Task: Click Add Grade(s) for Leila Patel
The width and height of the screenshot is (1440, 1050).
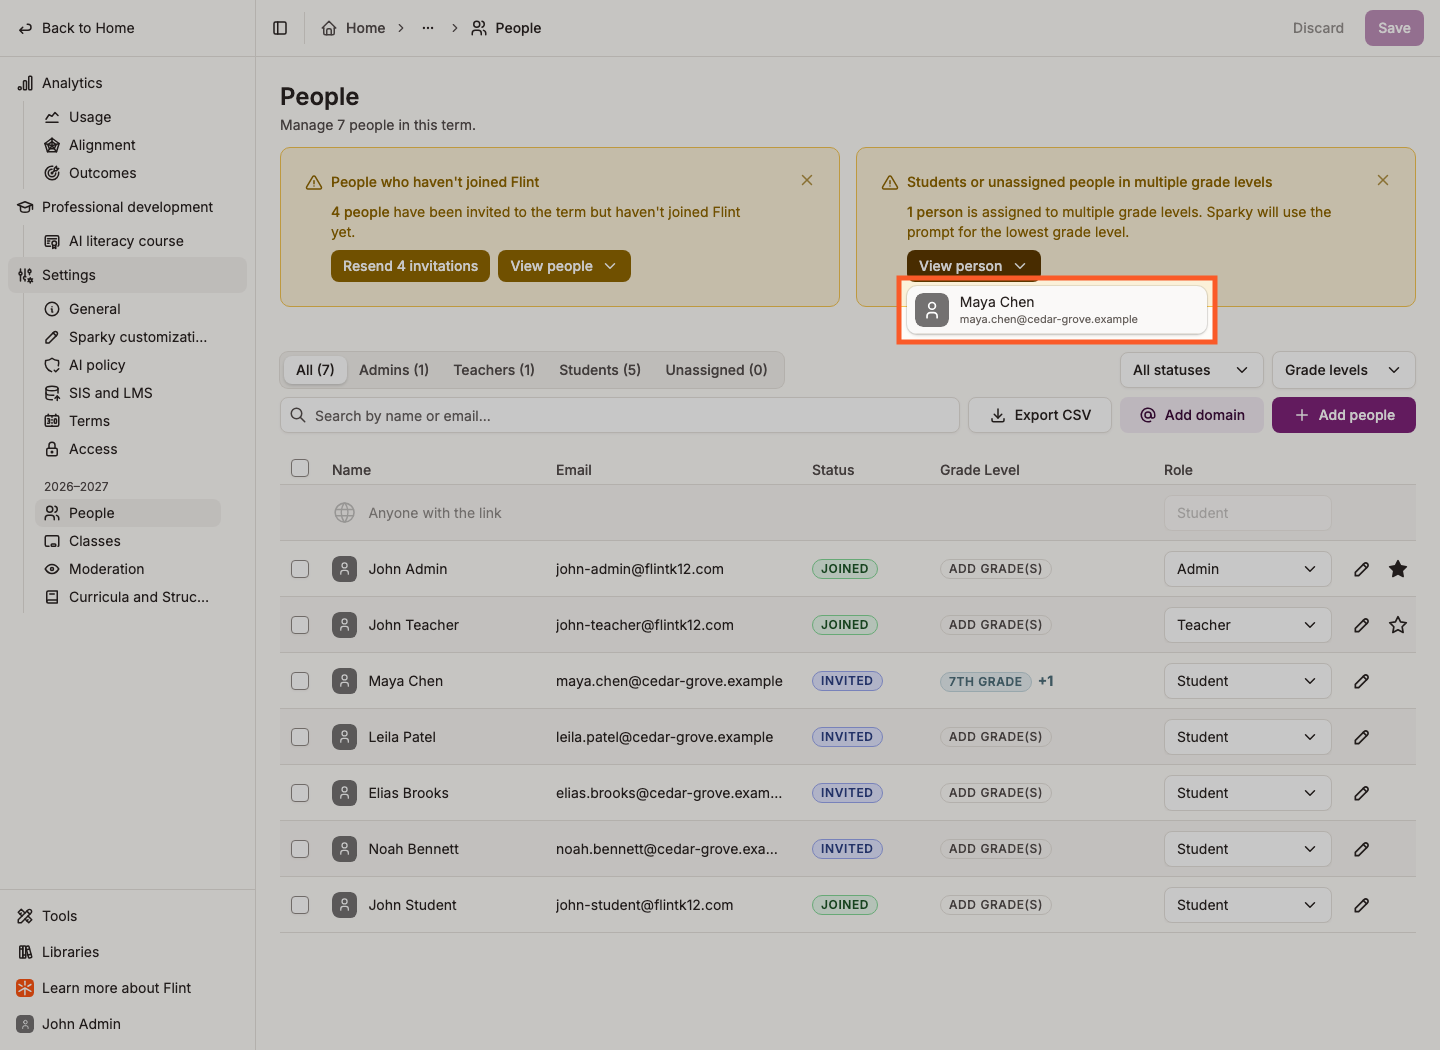Action: (995, 737)
